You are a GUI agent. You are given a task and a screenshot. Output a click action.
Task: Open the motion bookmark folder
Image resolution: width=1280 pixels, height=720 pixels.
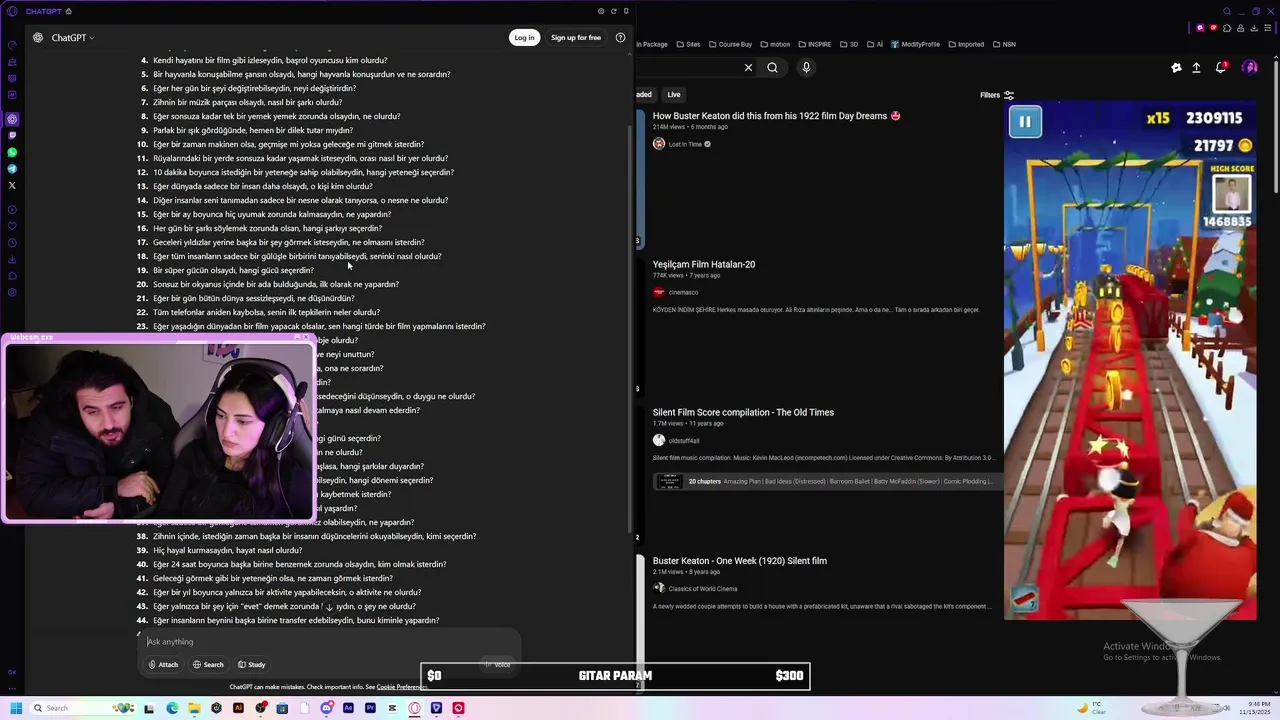click(x=775, y=44)
